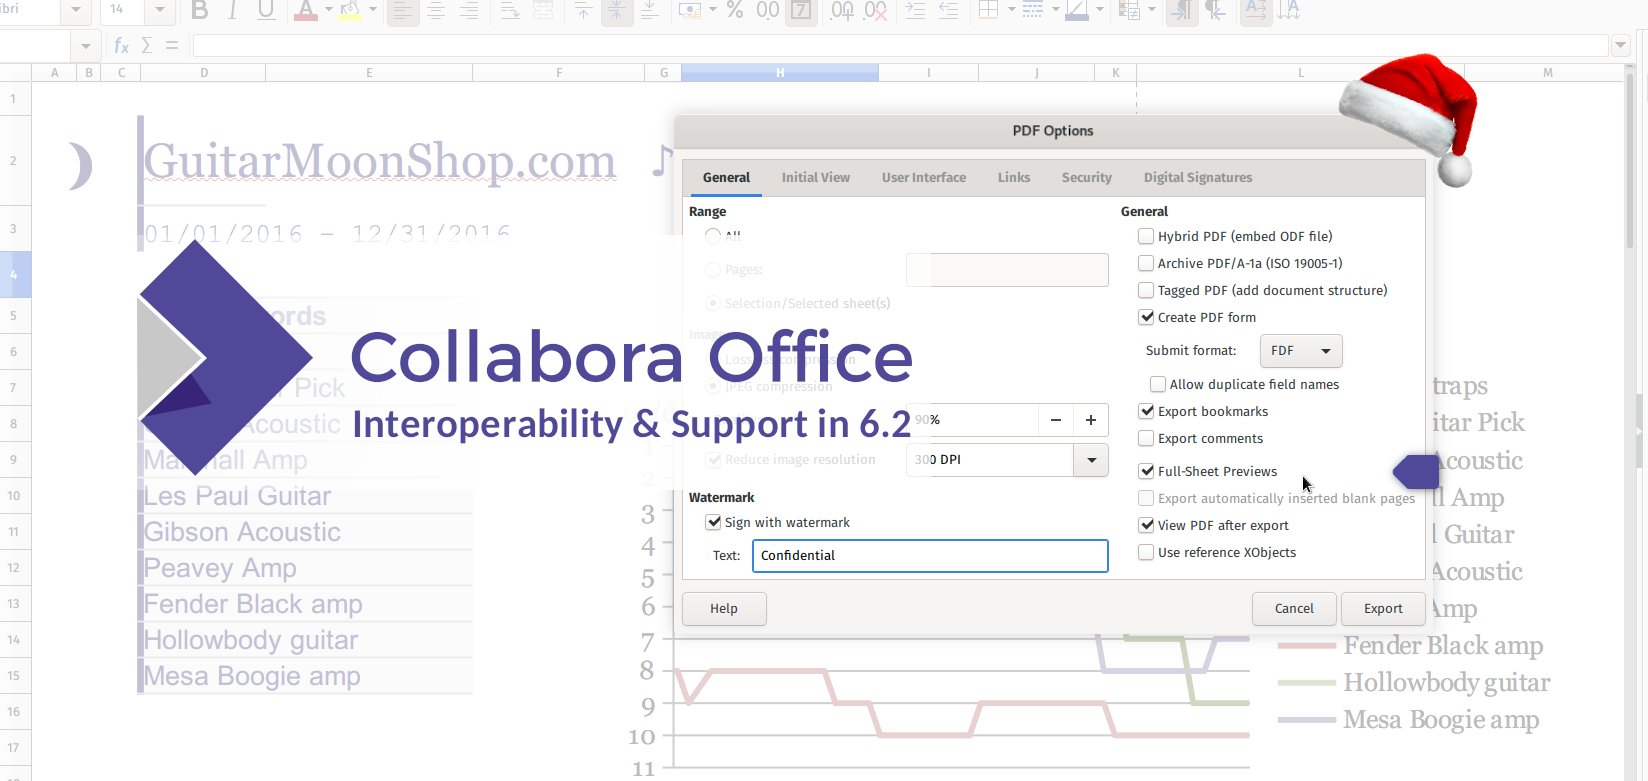The image size is (1648, 781).
Task: Decrease cell indent
Action: tap(949, 10)
